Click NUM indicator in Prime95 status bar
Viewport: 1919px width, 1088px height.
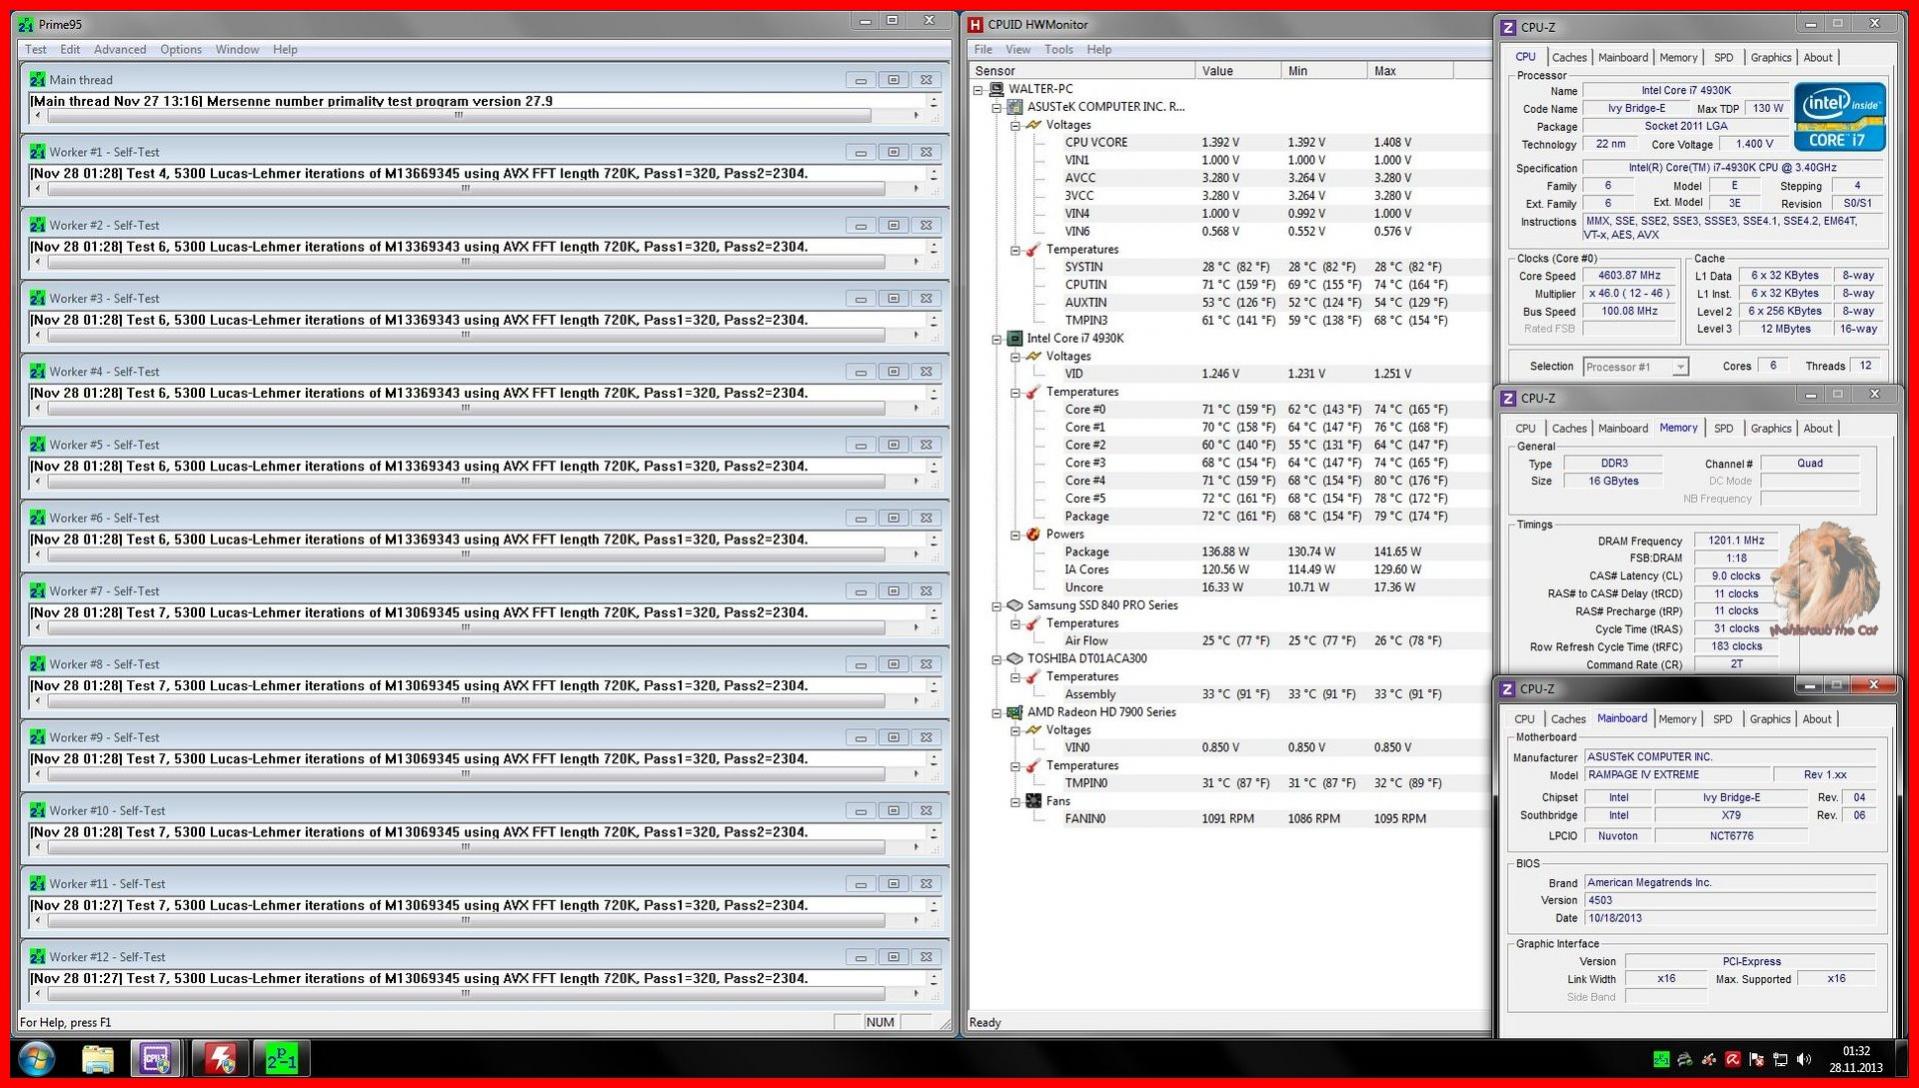pos(880,1022)
